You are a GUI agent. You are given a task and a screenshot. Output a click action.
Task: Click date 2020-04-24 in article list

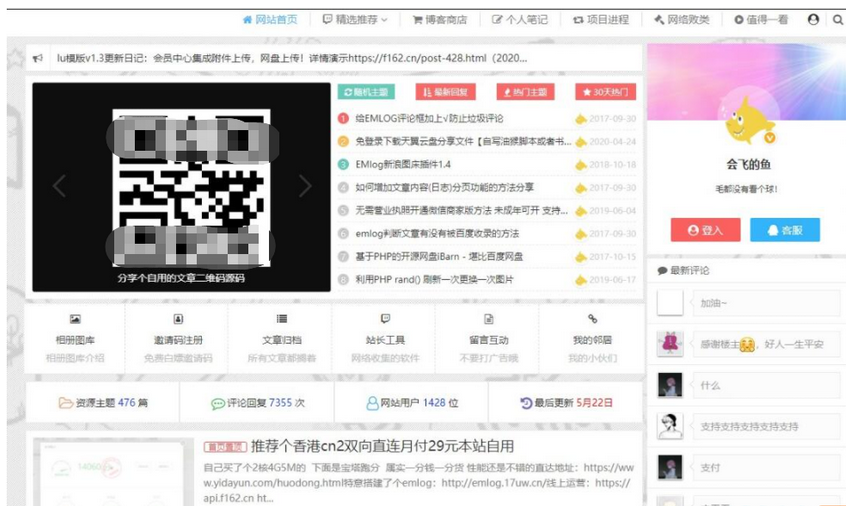point(612,142)
